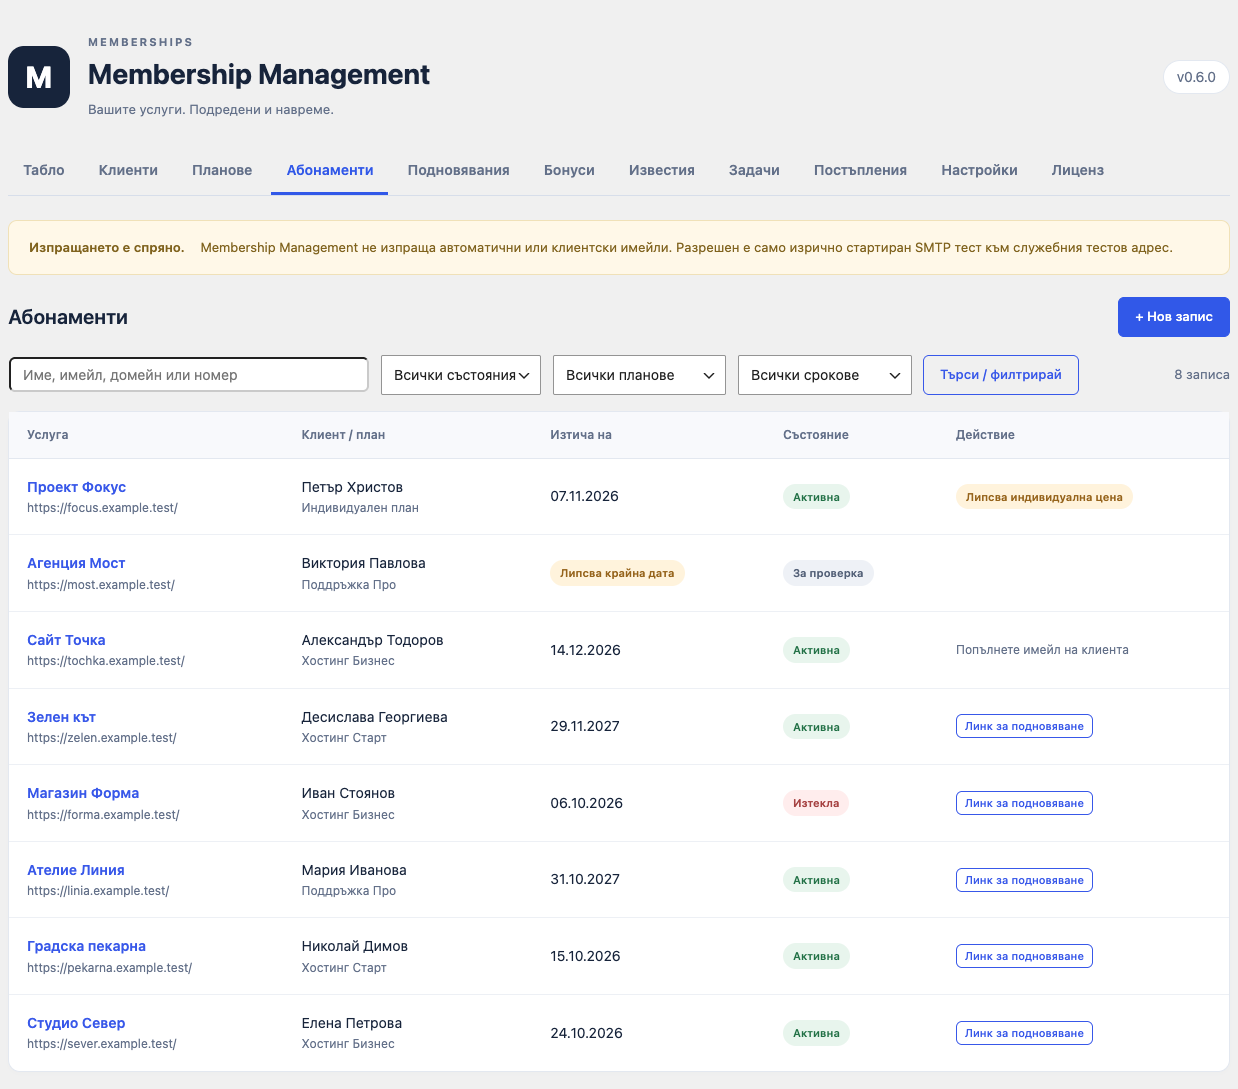Open the Всички планове dropdown
Screen dimensions: 1238x1089
tap(639, 375)
